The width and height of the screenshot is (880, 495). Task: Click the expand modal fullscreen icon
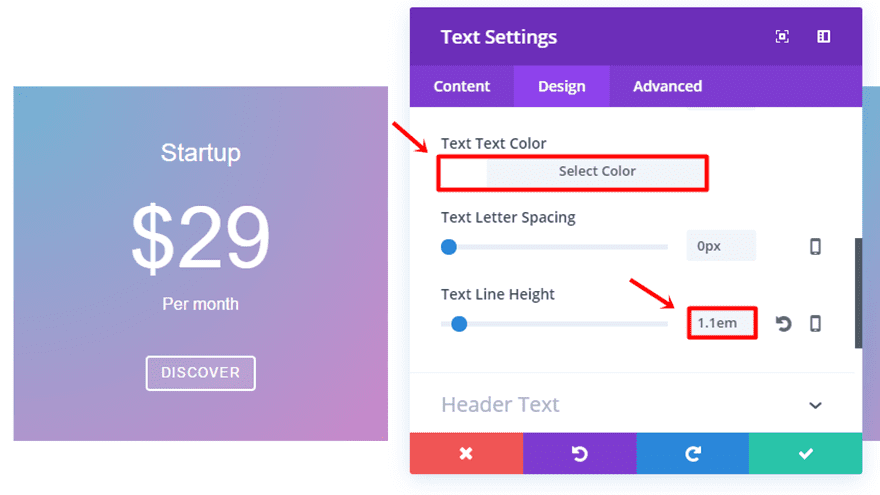[782, 37]
